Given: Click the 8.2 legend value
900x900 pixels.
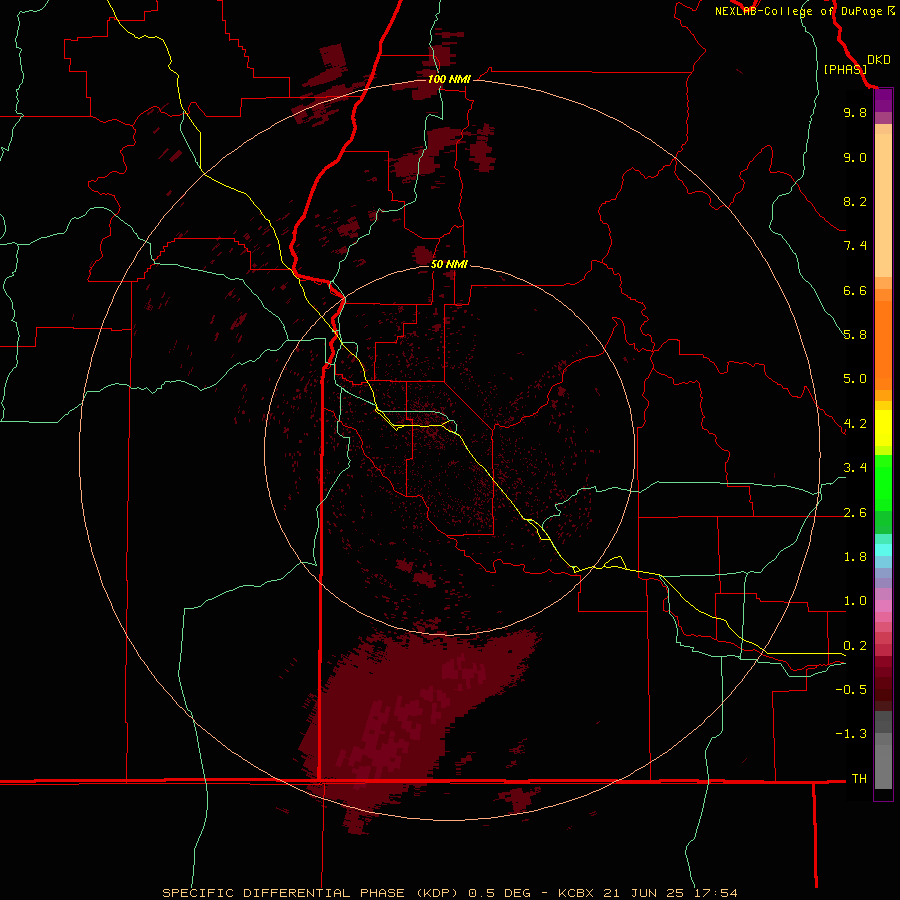Looking at the screenshot, I should pos(855,201).
